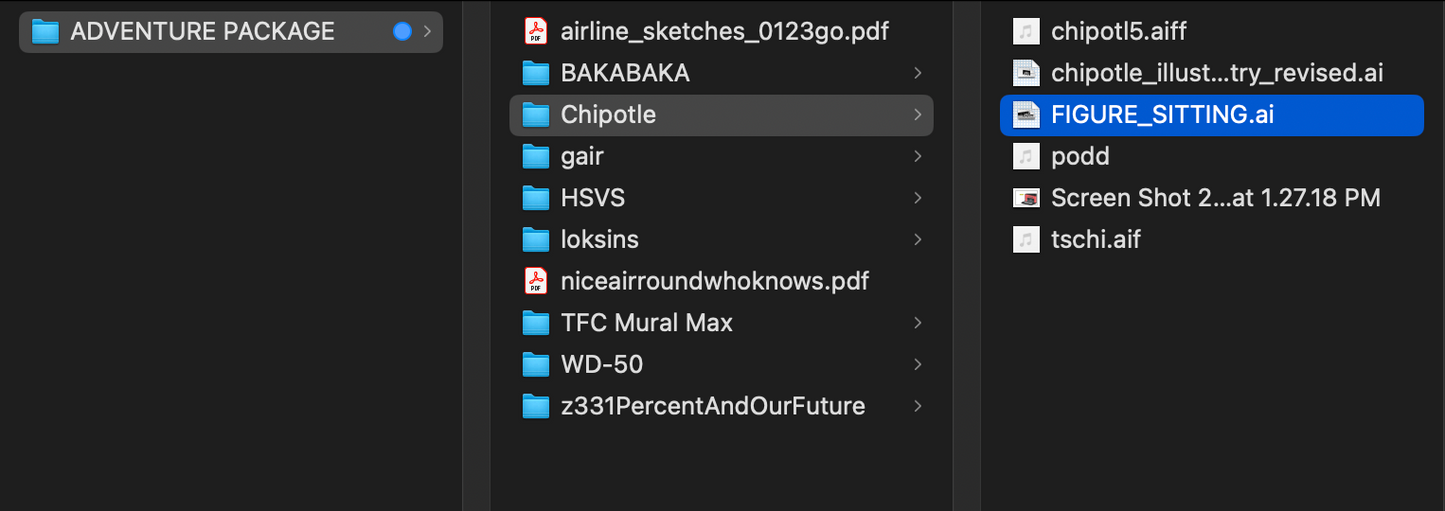Click the FIGURE_SITTING.ai file thumbnail icon
The height and width of the screenshot is (511, 1445).
coord(1026,115)
